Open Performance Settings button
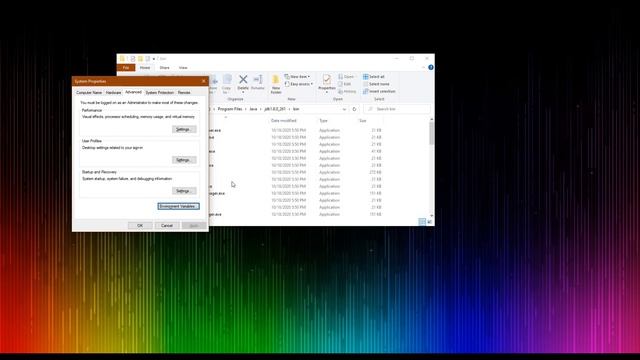640x360 pixels. pyautogui.click(x=184, y=129)
